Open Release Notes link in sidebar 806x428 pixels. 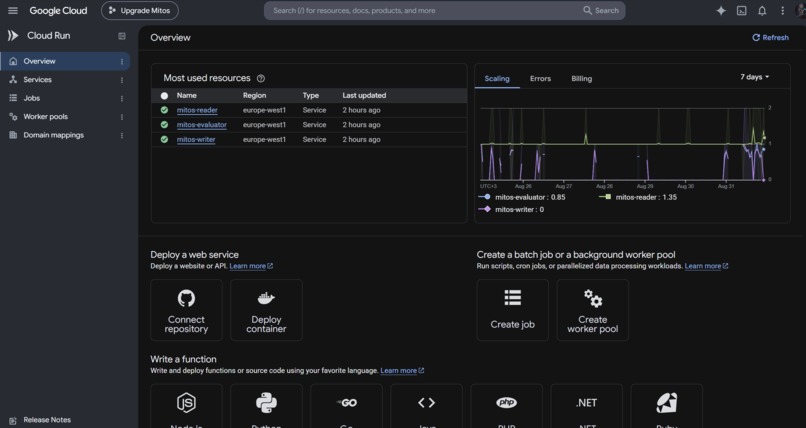(47, 420)
